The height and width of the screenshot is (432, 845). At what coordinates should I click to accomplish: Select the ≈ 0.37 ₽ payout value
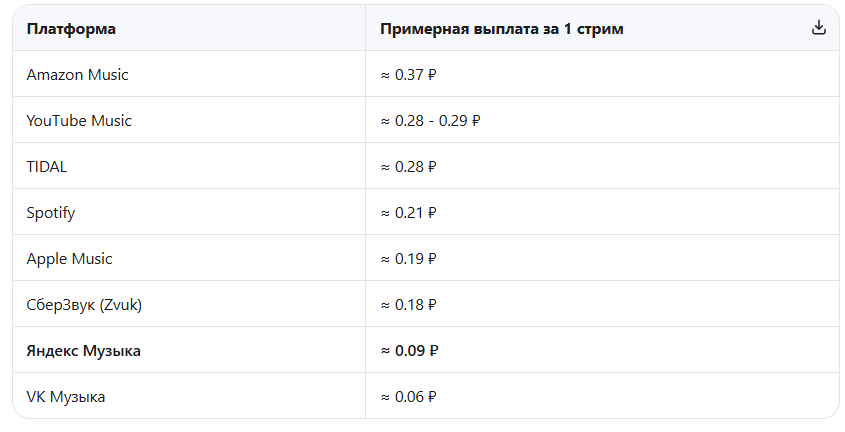pyautogui.click(x=408, y=74)
